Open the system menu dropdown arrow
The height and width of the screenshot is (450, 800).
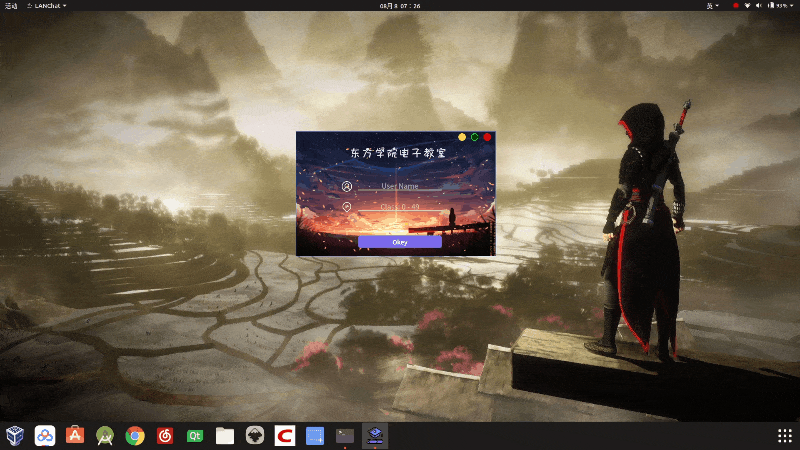[792, 6]
